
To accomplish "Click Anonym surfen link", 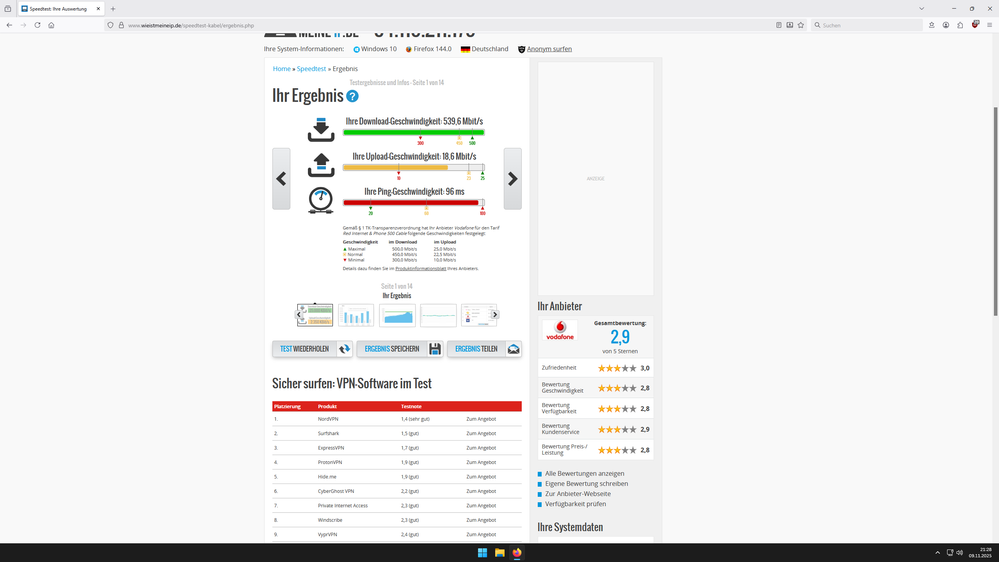I will click(x=549, y=49).
